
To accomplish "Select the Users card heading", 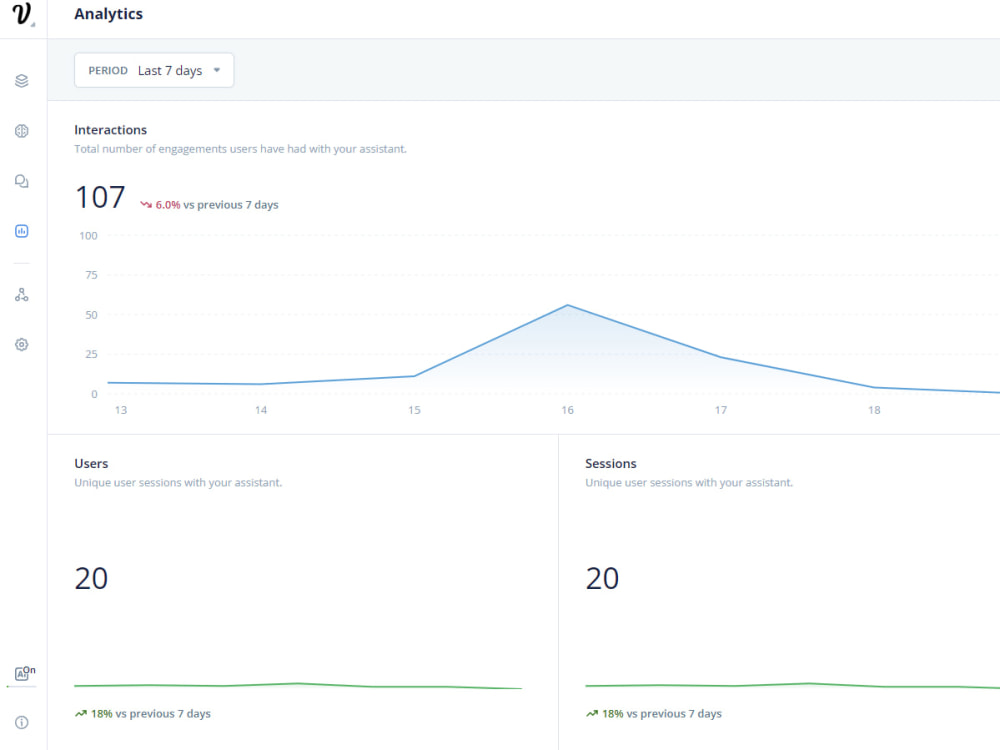I will pyautogui.click(x=91, y=463).
